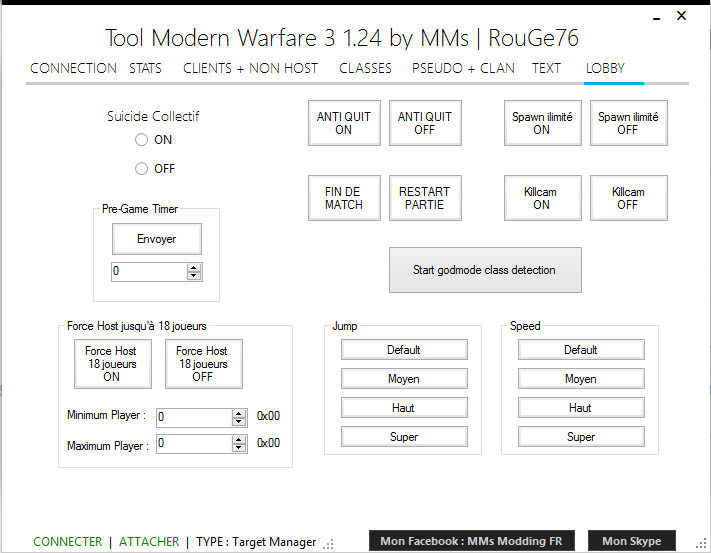Click green CONNECTER link
Image resolution: width=711 pixels, height=553 pixels.
click(68, 542)
